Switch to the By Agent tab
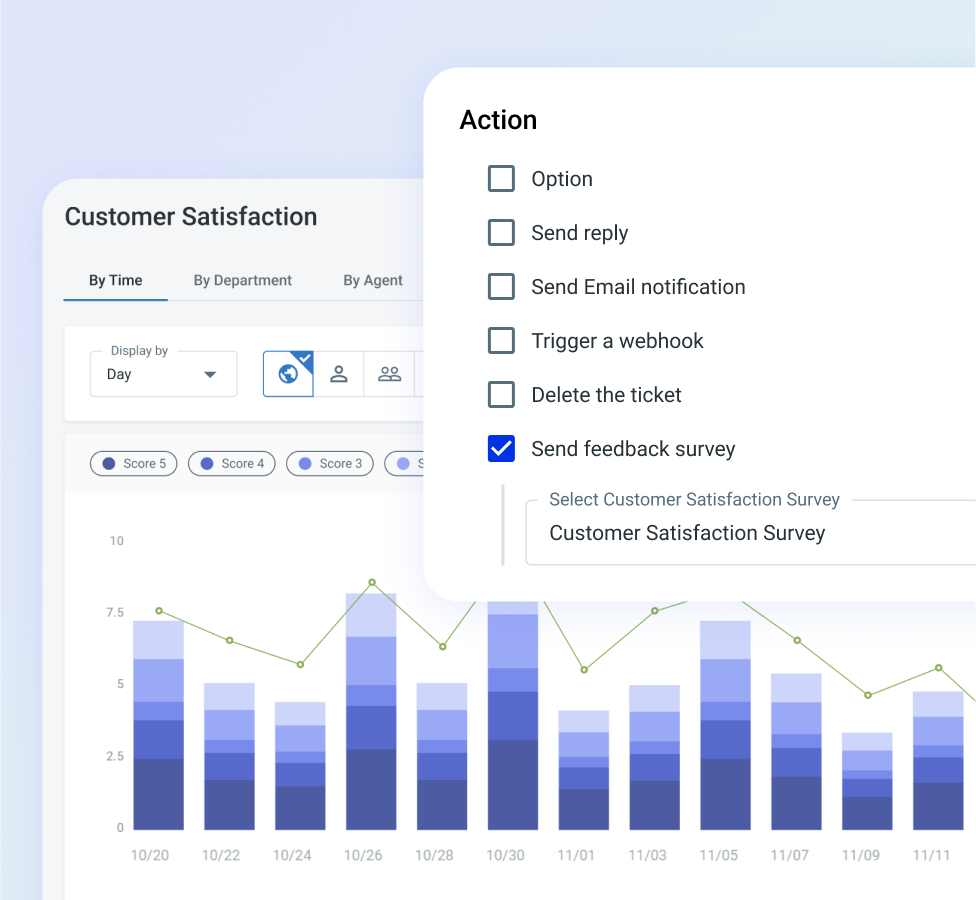 tap(373, 281)
